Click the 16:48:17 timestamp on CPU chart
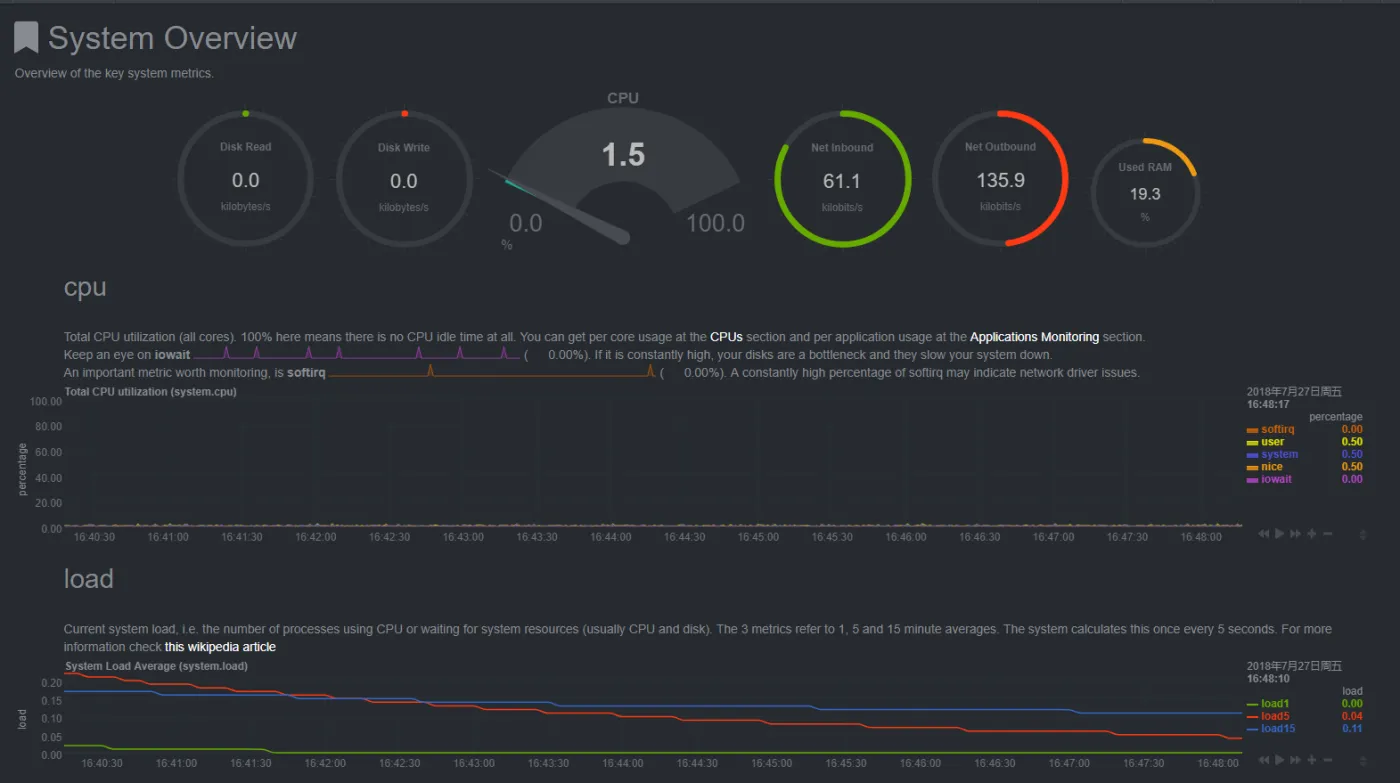Viewport: 1400px width, 783px height. click(1268, 405)
